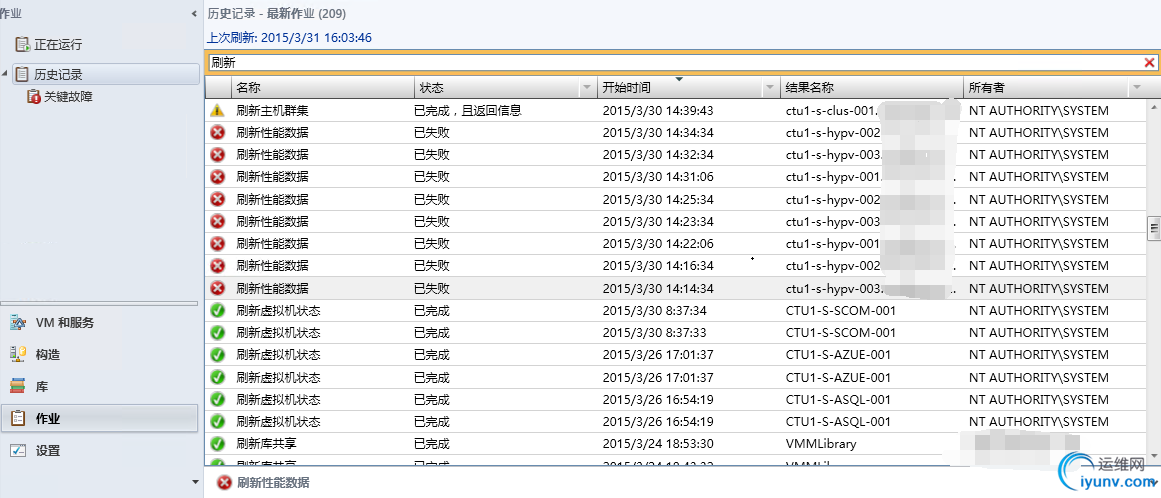Viewport: 1161px width, 498px height.
Task: Clear the search filter with red X
Action: pos(1149,63)
